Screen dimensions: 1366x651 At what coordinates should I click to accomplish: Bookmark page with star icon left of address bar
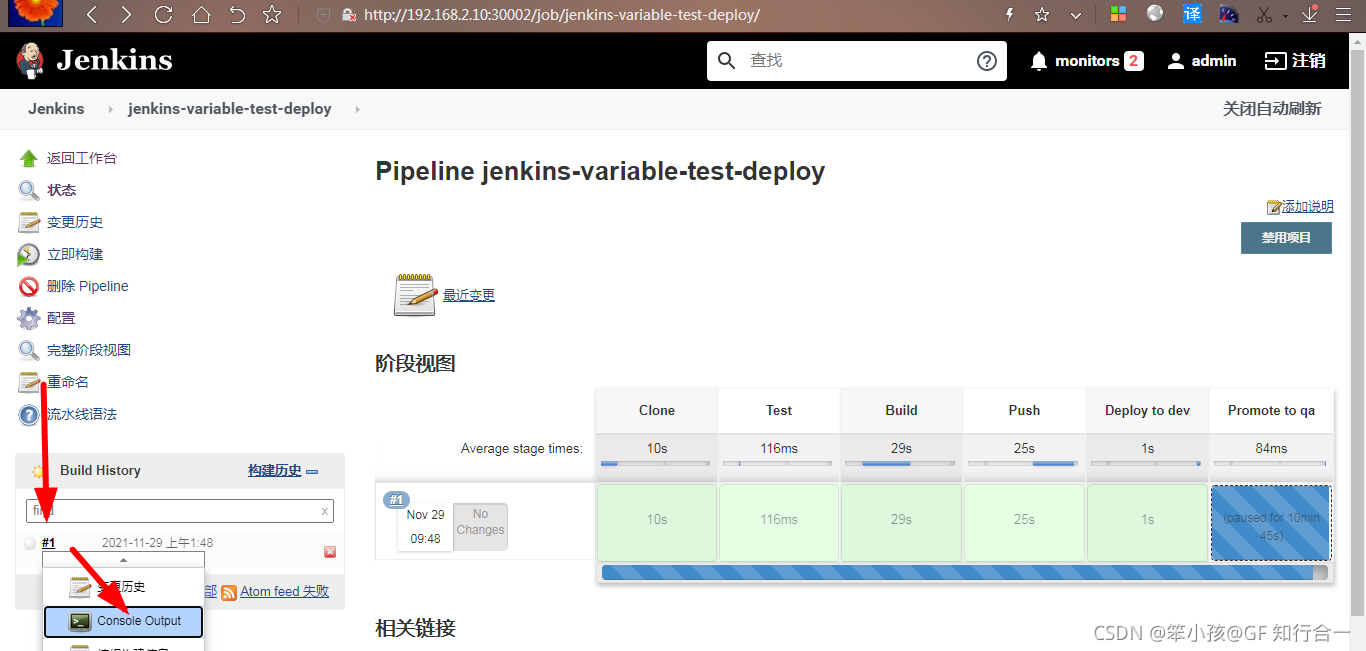click(x=271, y=15)
